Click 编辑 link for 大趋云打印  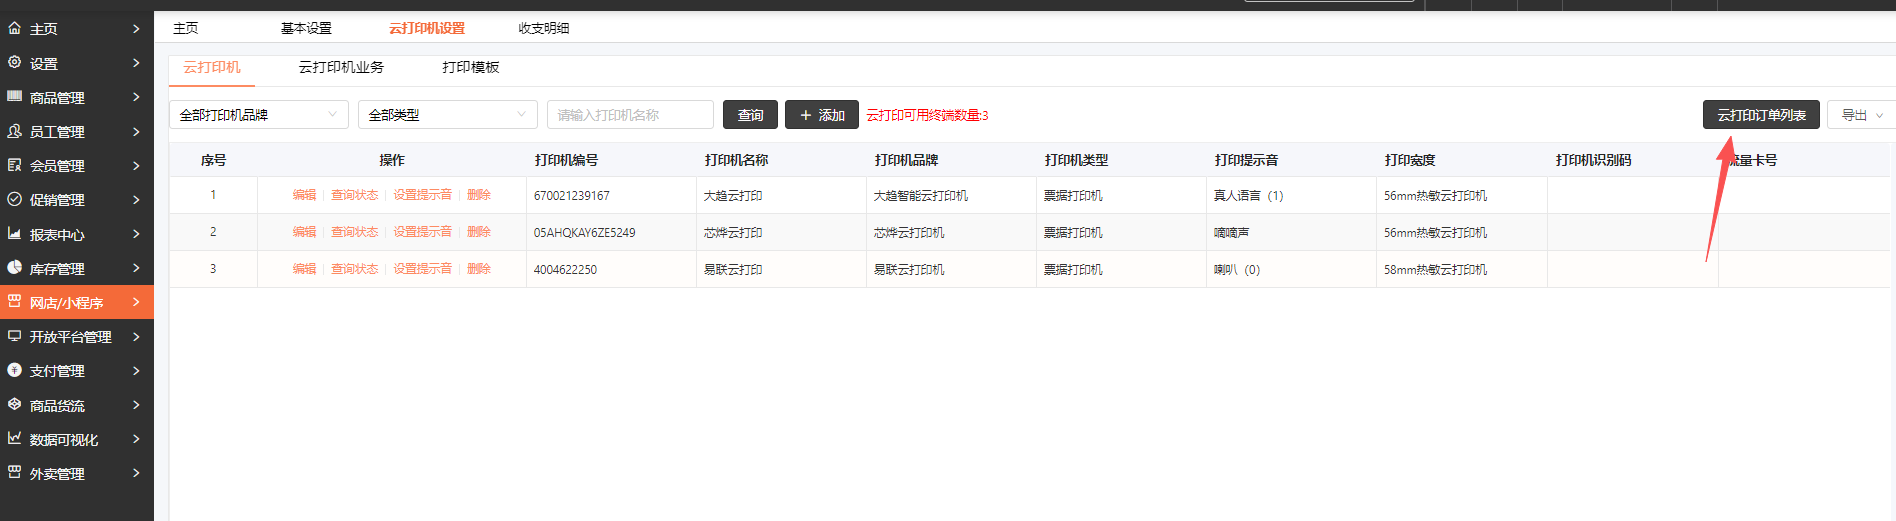point(304,195)
